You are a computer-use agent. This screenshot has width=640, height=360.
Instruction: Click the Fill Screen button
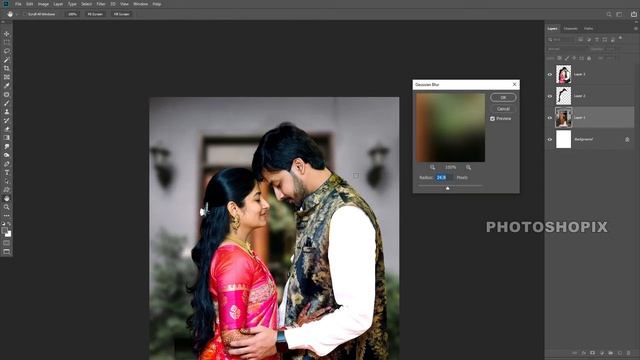(x=121, y=14)
